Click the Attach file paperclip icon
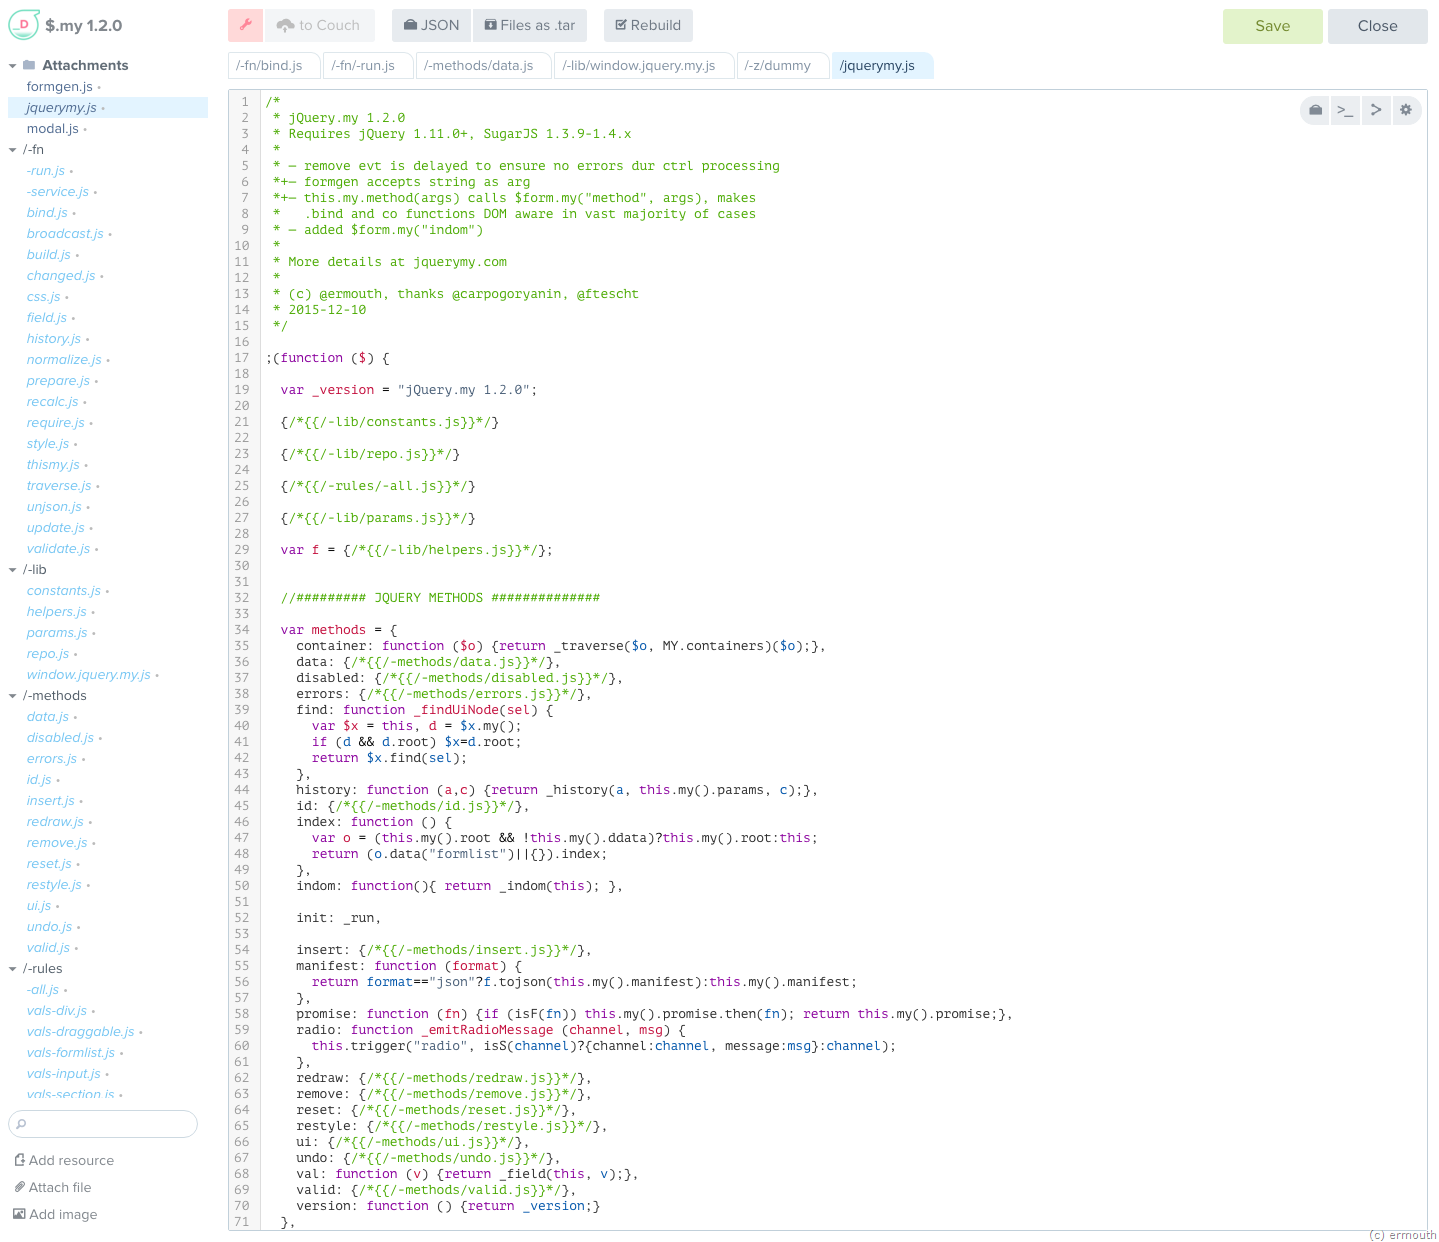1439x1242 pixels. [x=19, y=1187]
